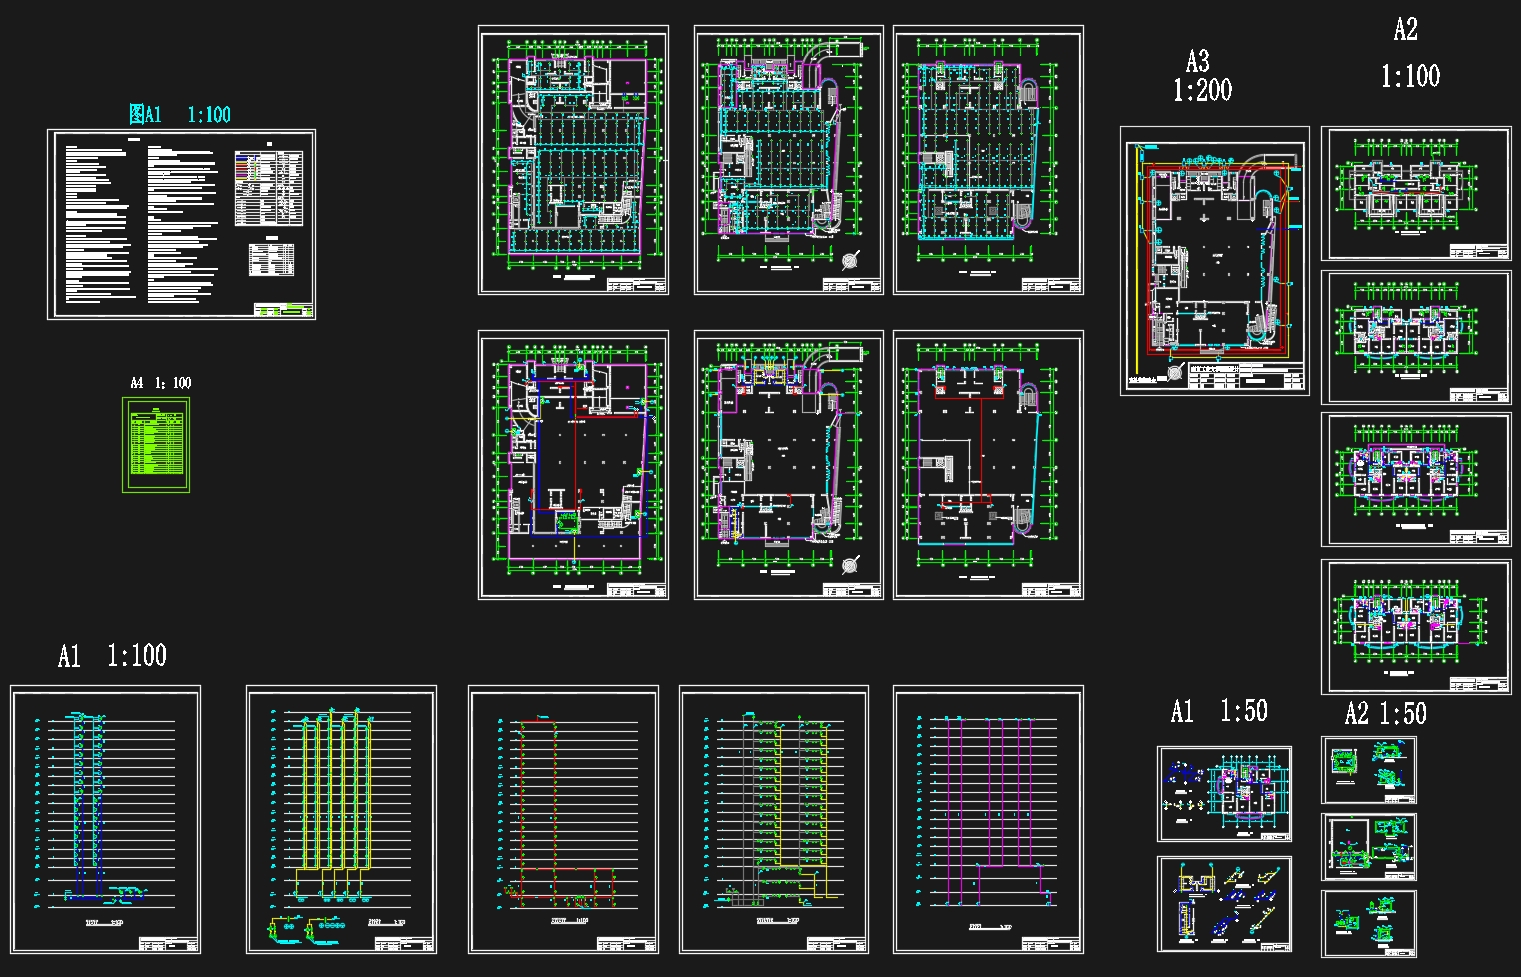Select the A1 1:100 label above the riser diagrams
The image size is (1521, 977).
click(112, 656)
